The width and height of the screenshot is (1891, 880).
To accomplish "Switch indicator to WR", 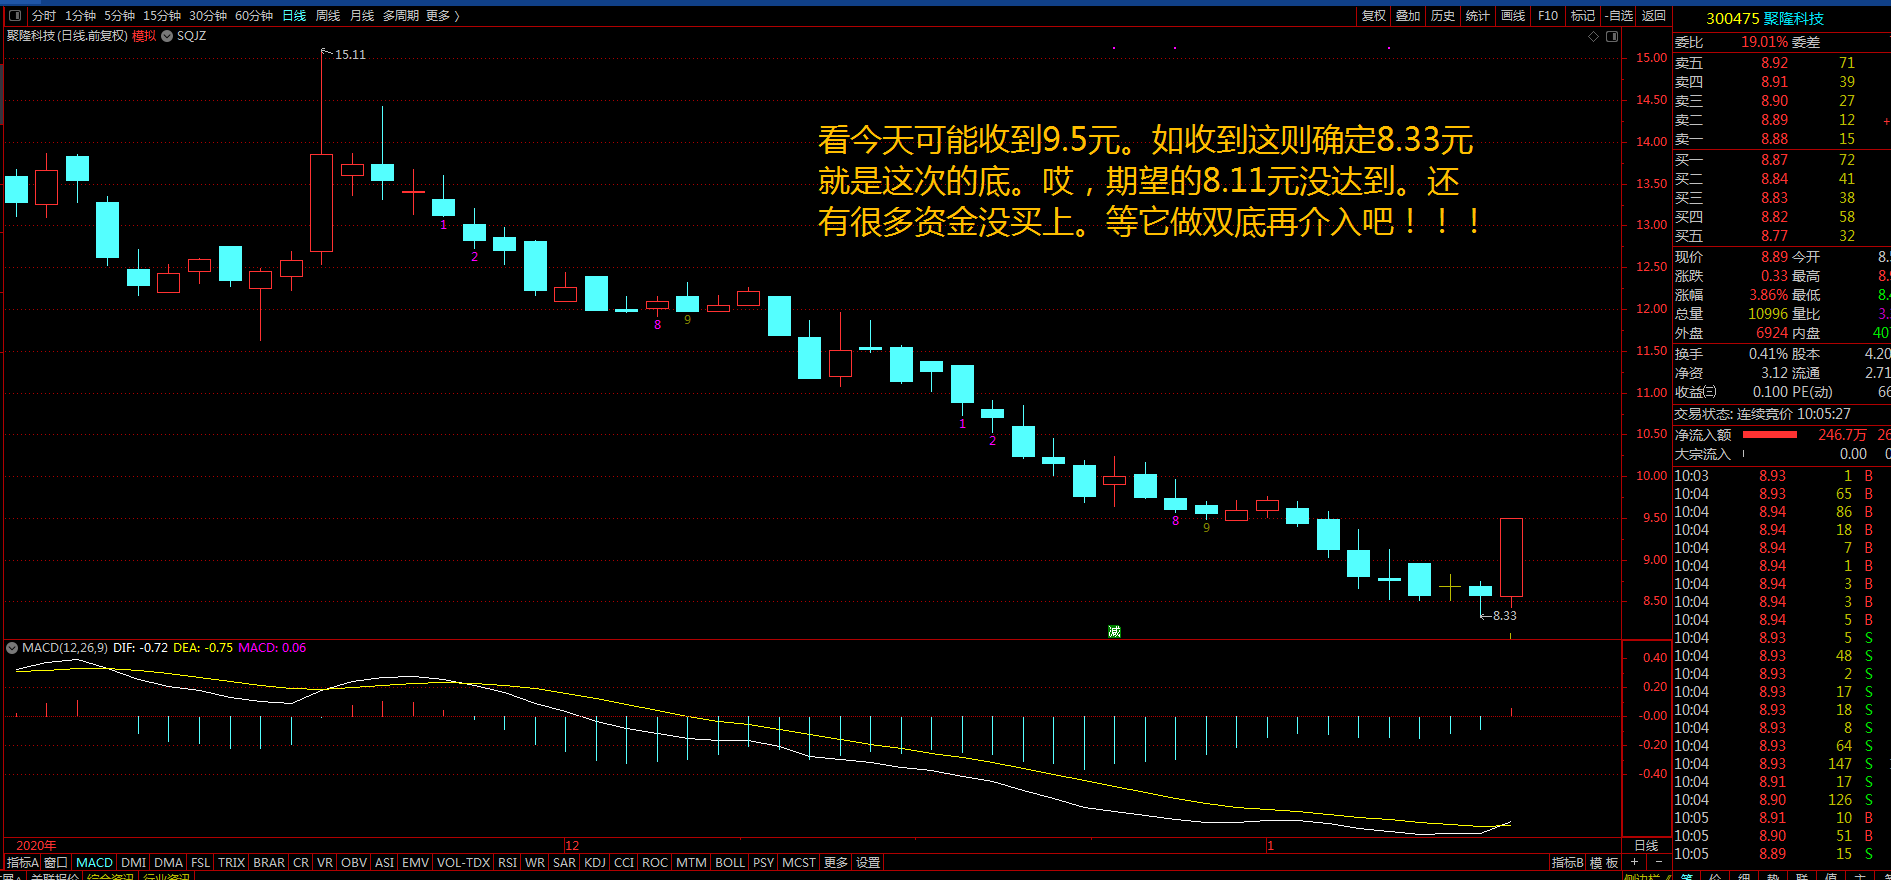I will pos(535,862).
